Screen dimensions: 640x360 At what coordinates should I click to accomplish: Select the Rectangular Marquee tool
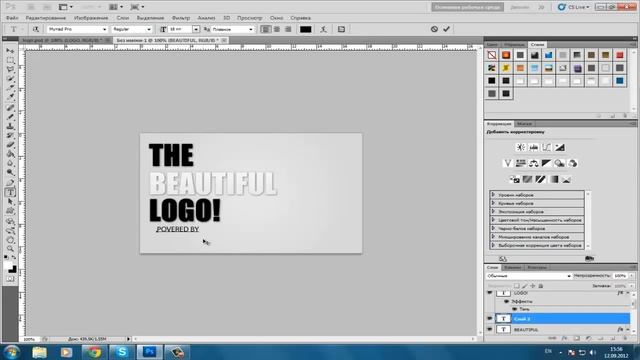pos(10,60)
